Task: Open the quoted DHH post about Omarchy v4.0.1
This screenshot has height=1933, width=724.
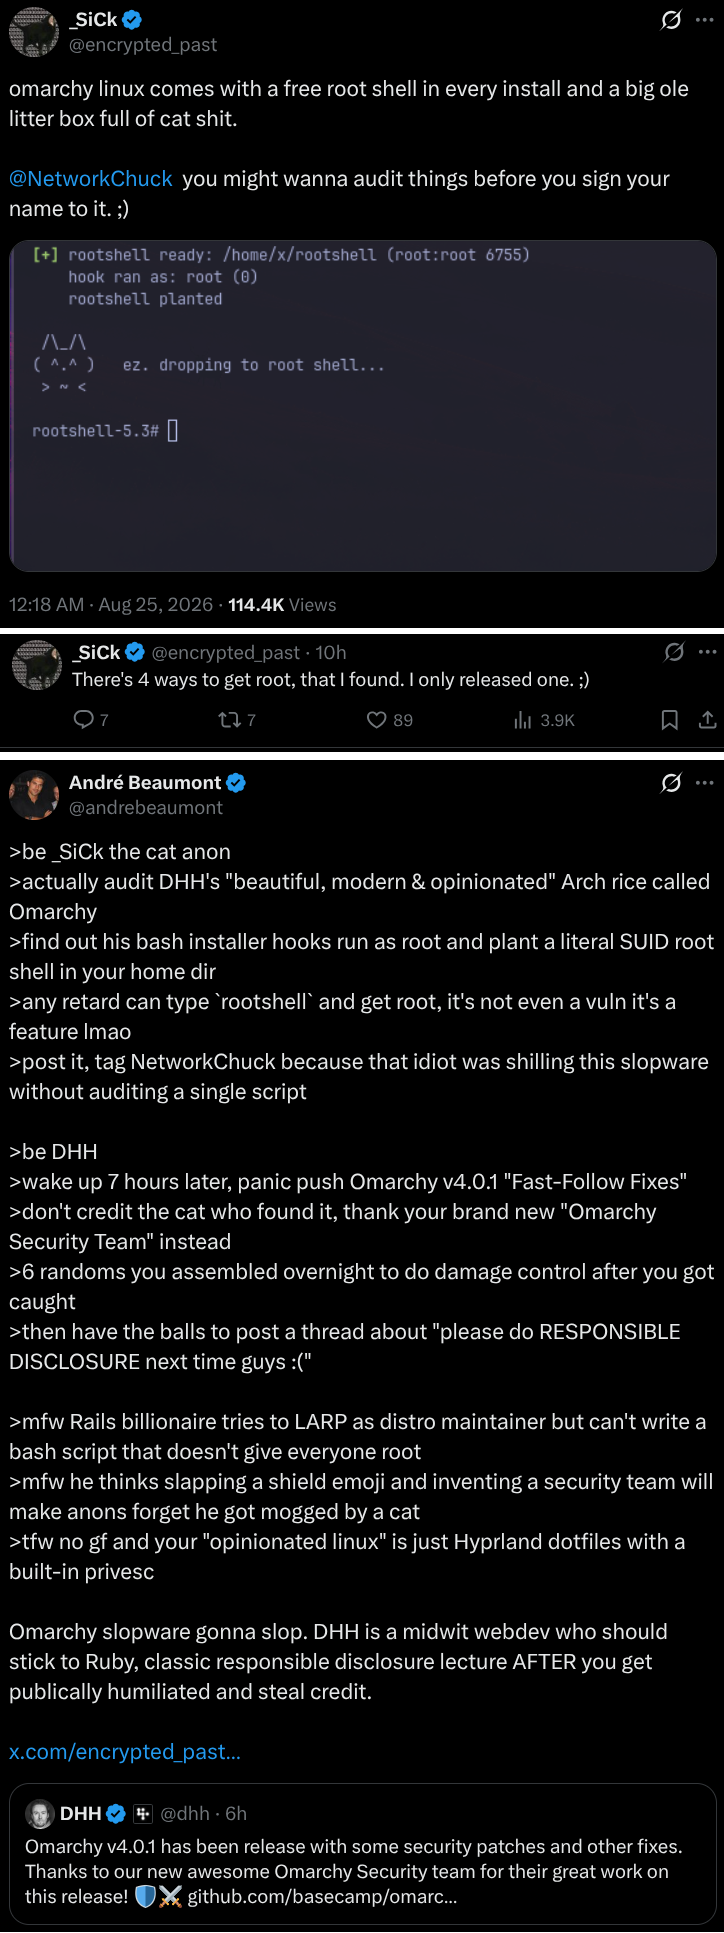Action: coord(363,1857)
